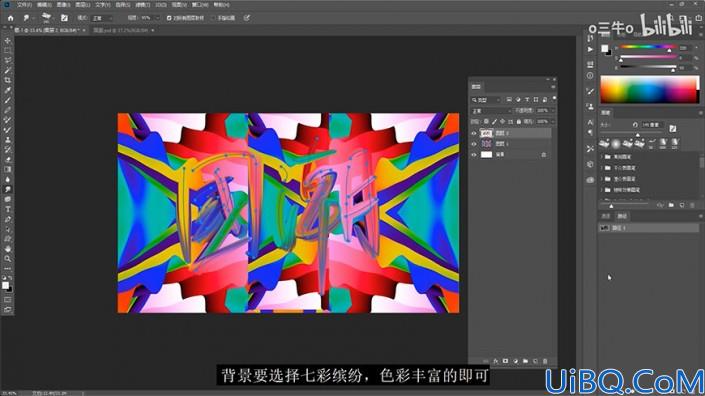Screen dimensions: 705x396
Task: Toggle layer filtering switch in Layers panel
Action: click(554, 98)
